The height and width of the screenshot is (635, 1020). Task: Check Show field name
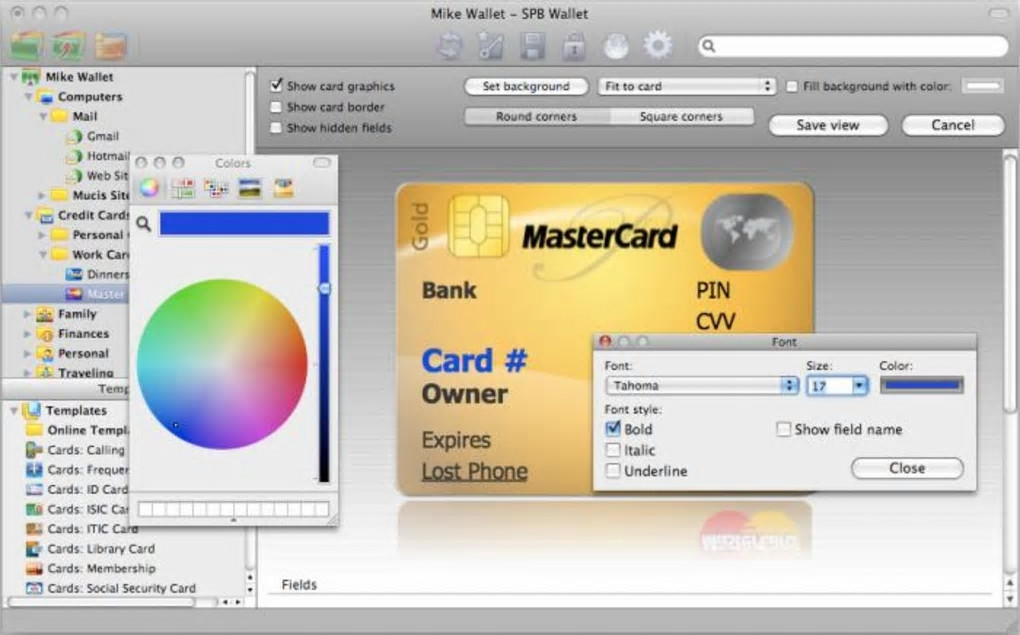click(784, 429)
